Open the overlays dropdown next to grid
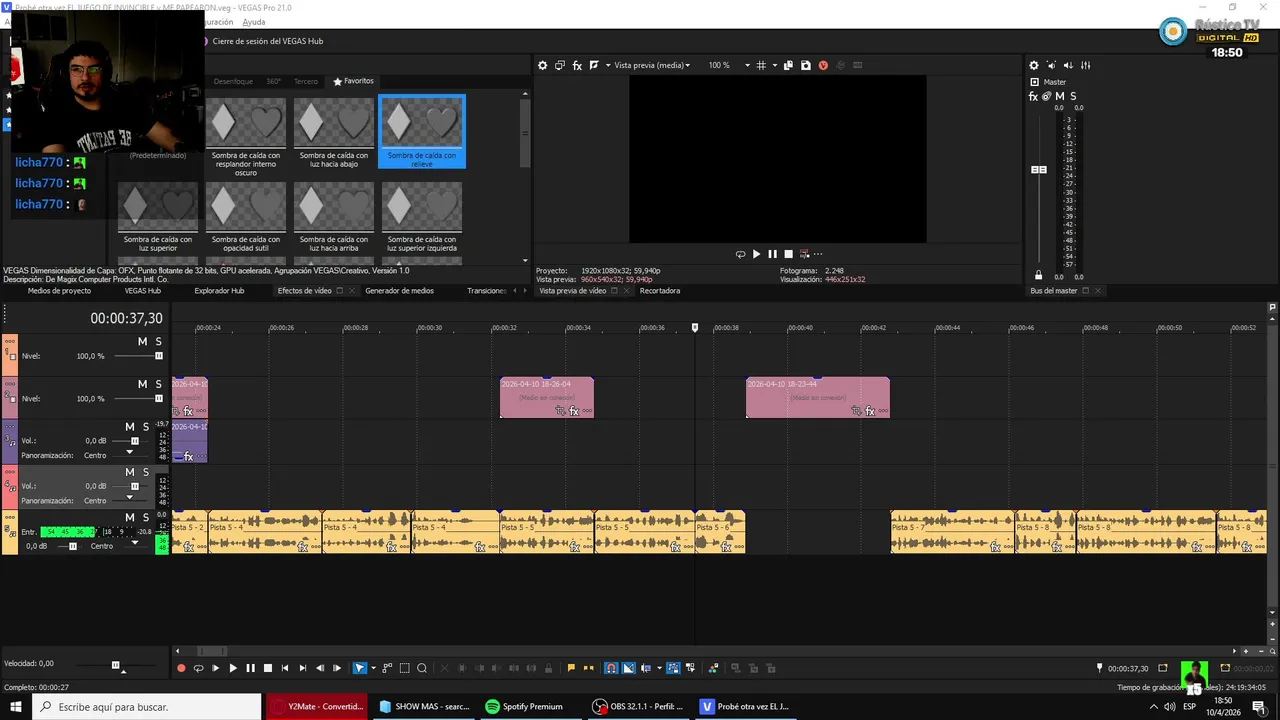1280x720 pixels. (774, 65)
